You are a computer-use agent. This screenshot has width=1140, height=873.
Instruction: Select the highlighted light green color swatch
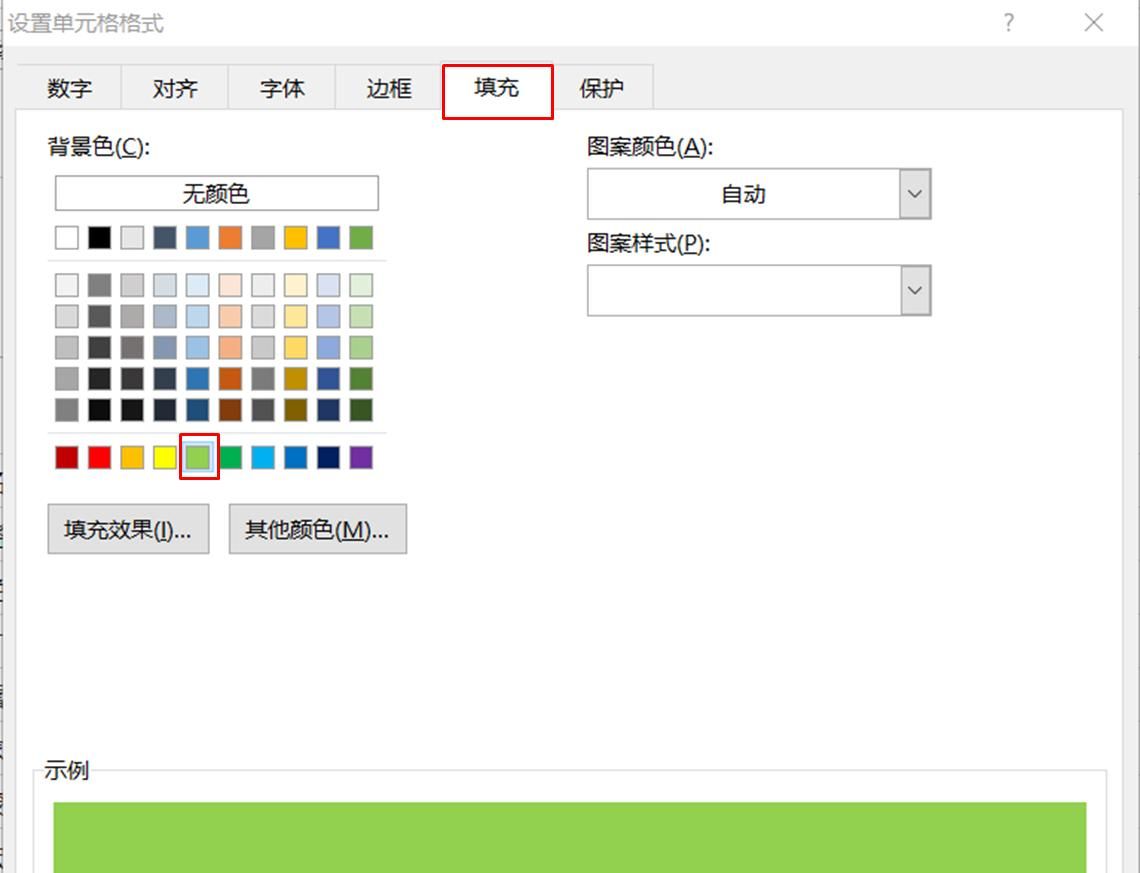(196, 457)
